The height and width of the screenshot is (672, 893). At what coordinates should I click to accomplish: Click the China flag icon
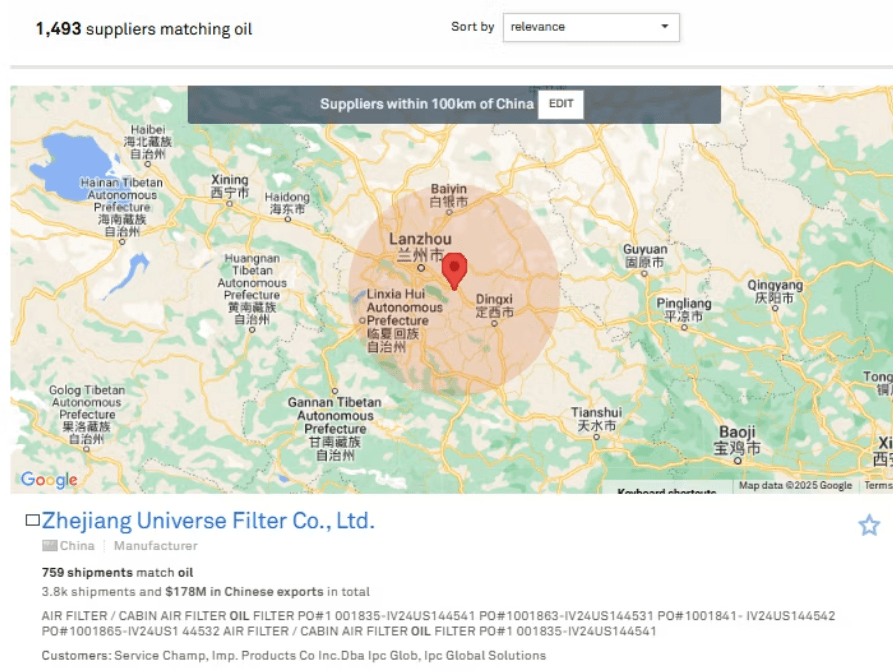(x=50, y=546)
